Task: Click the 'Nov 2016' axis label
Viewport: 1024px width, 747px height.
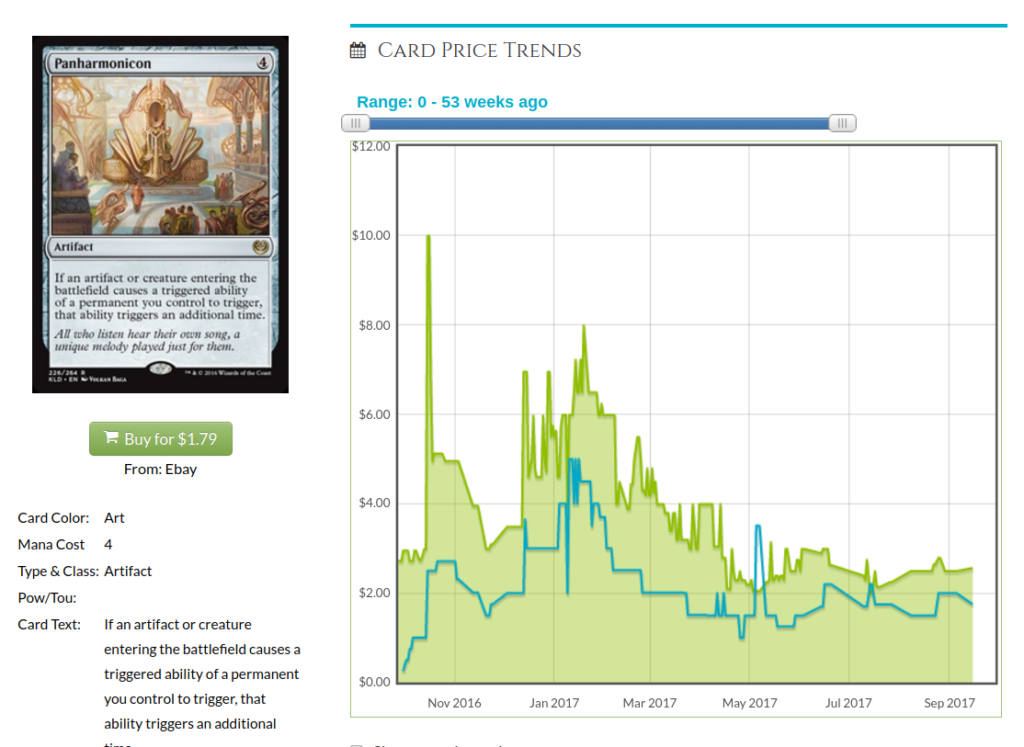Action: [455, 703]
